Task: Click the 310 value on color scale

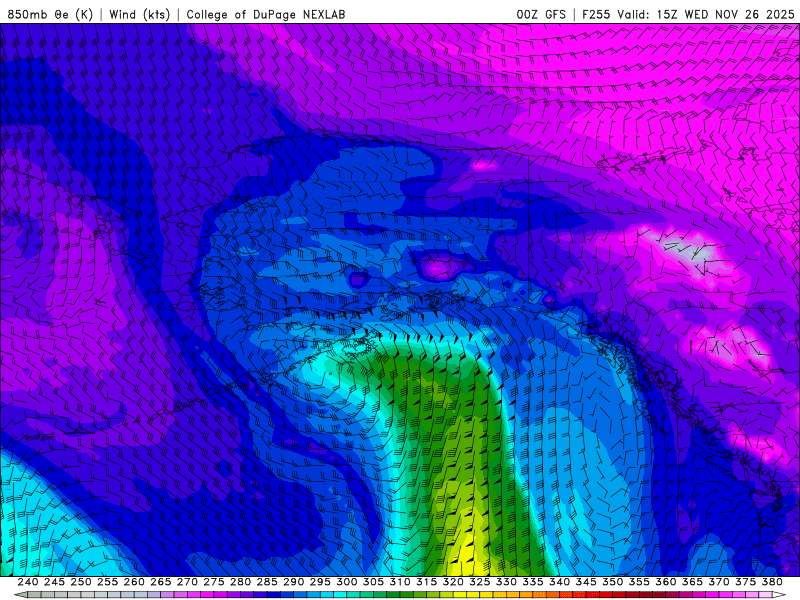Action: pyautogui.click(x=399, y=582)
